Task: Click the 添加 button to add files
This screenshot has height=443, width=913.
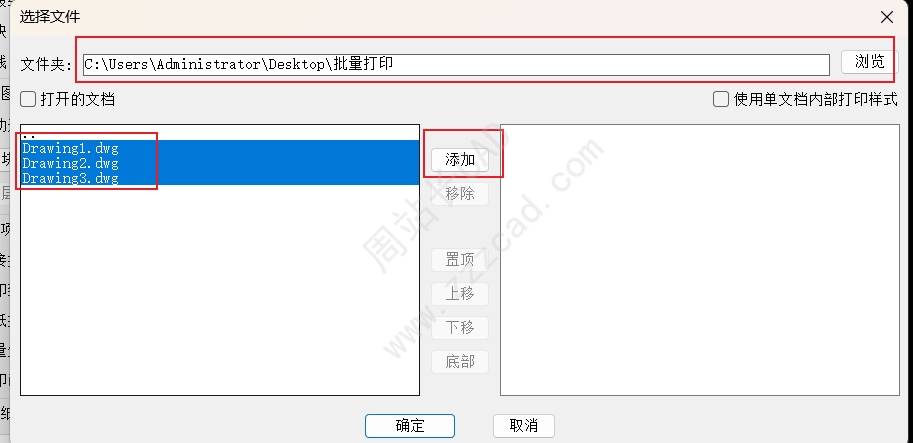Action: pyautogui.click(x=459, y=160)
